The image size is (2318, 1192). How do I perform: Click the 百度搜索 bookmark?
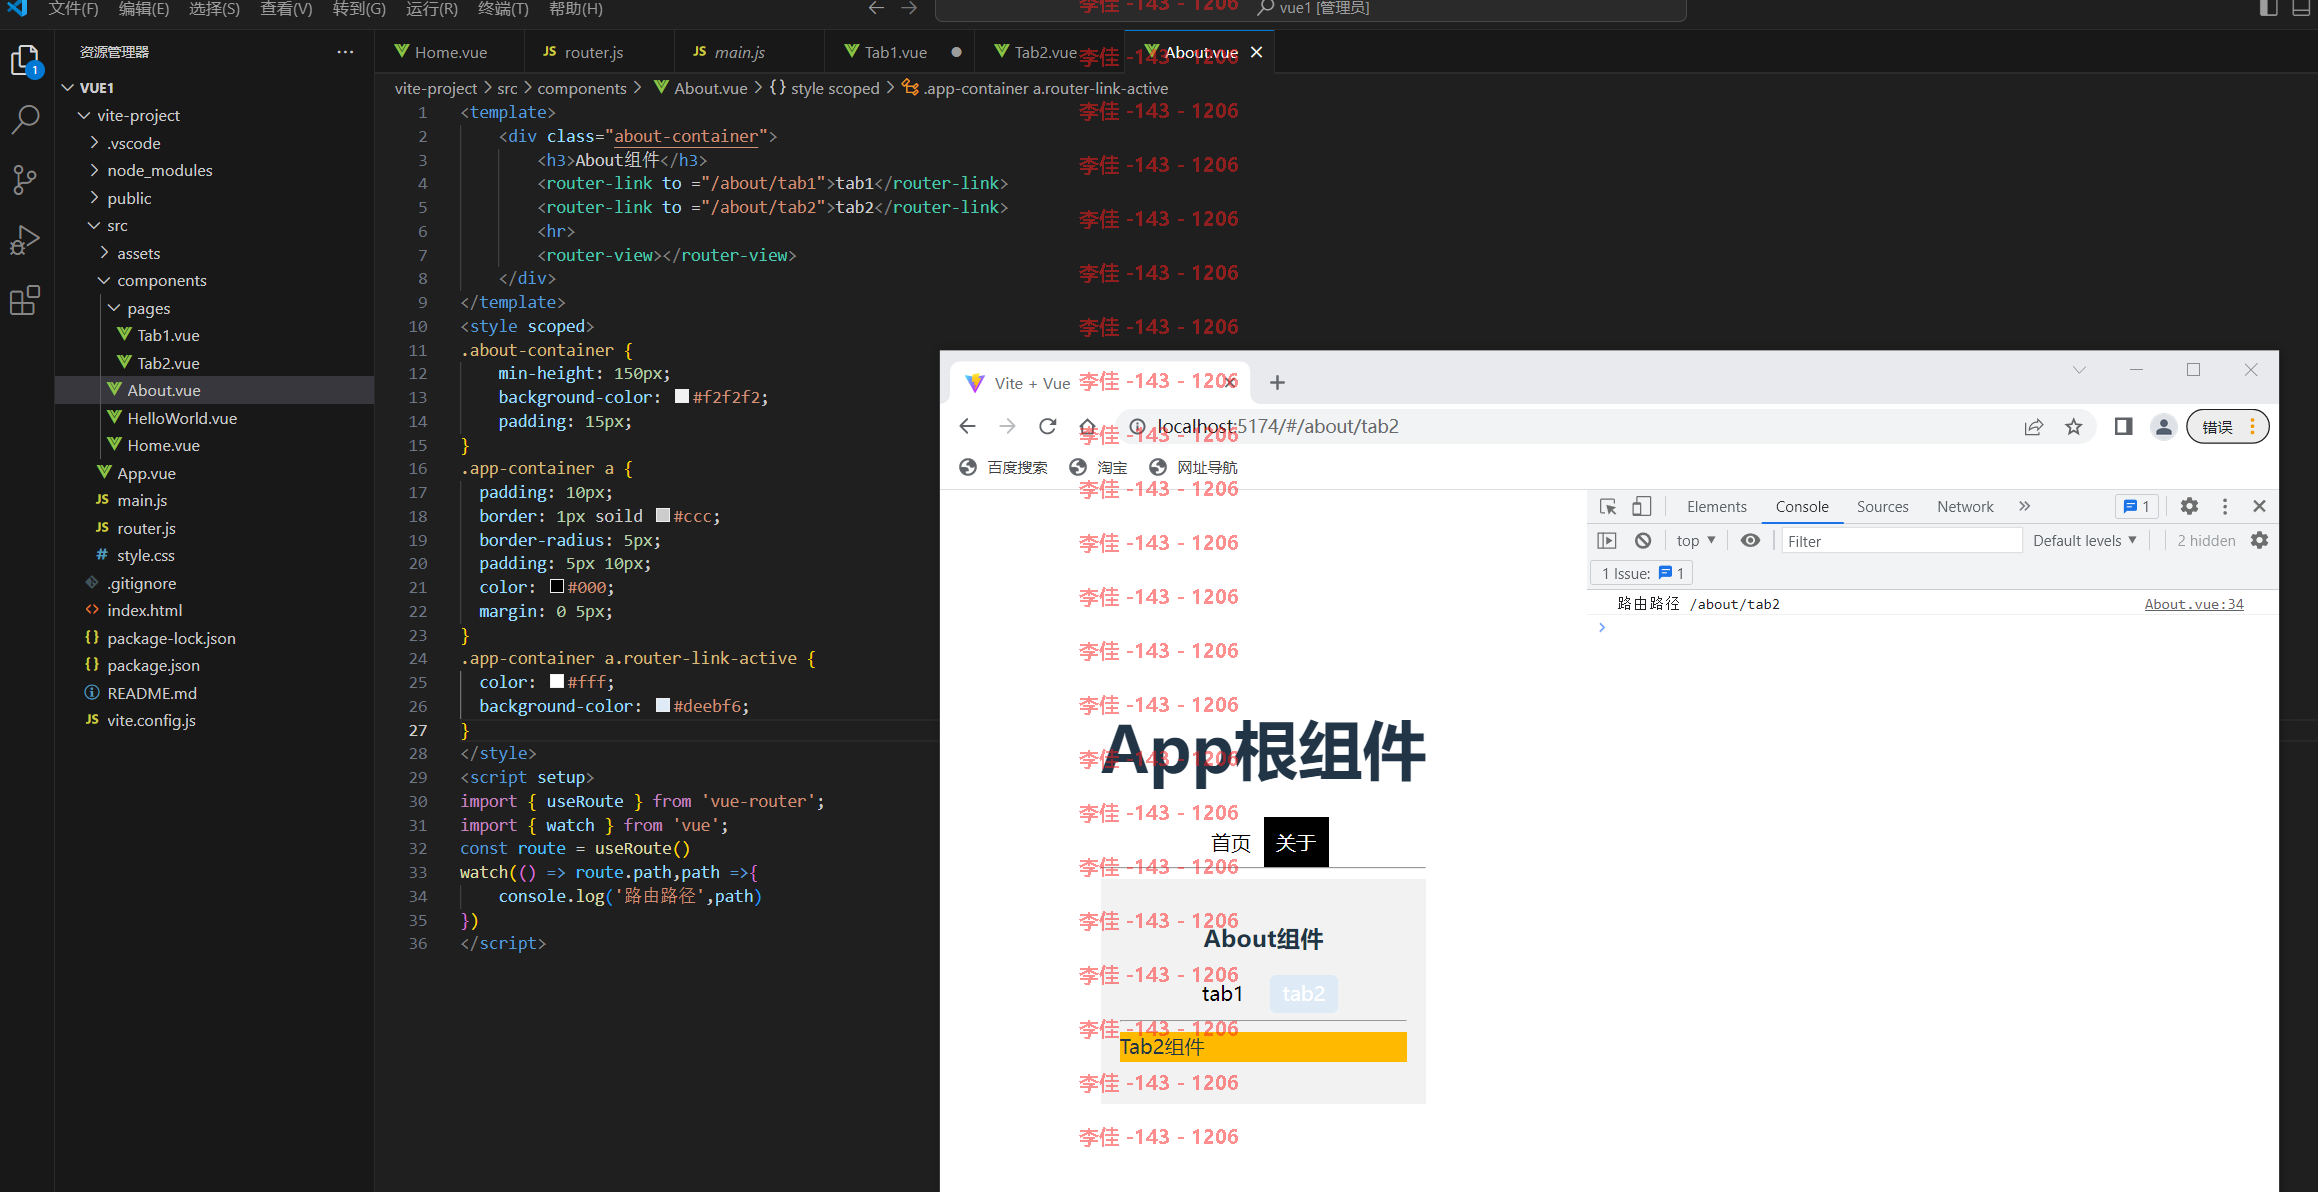1004,468
